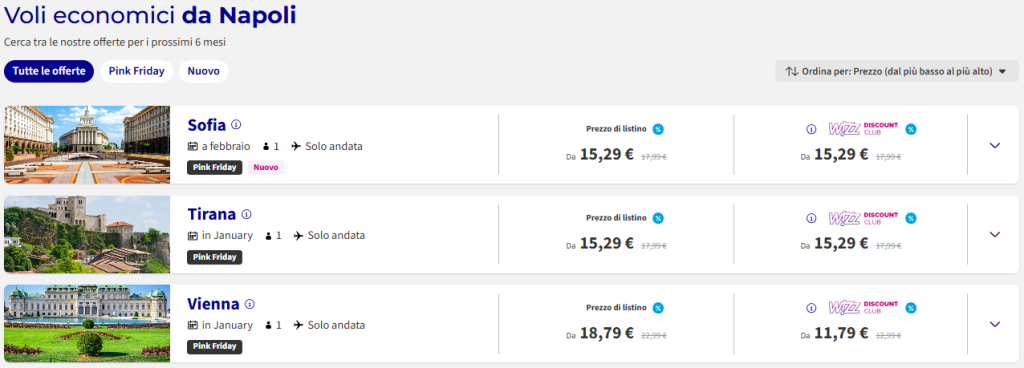Select the Nuovo filter tab
Image resolution: width=1024 pixels, height=368 pixels.
(204, 71)
